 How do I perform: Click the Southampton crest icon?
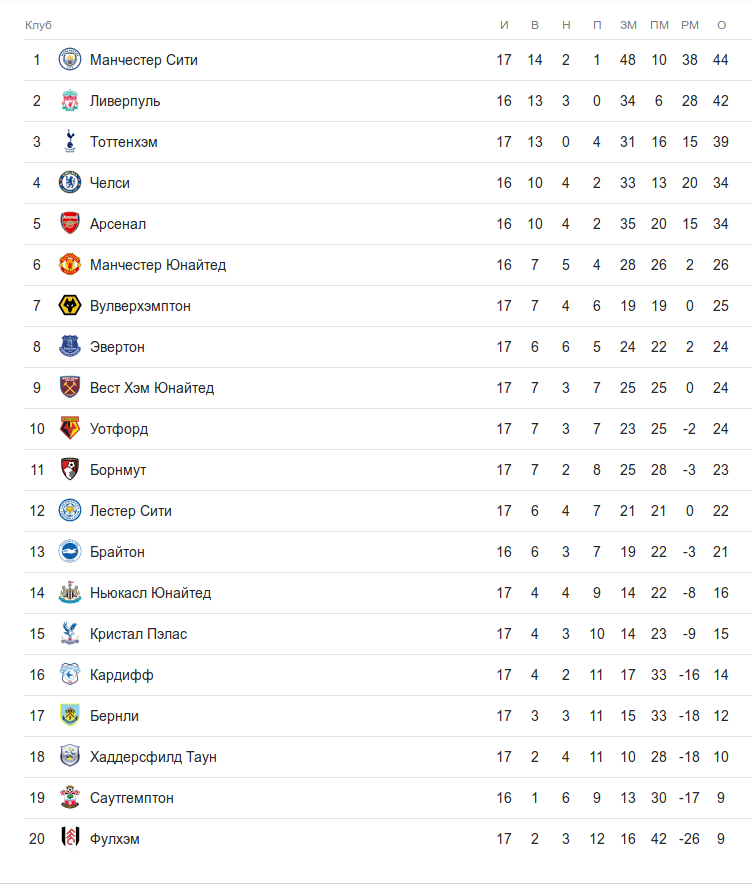pyautogui.click(x=69, y=798)
